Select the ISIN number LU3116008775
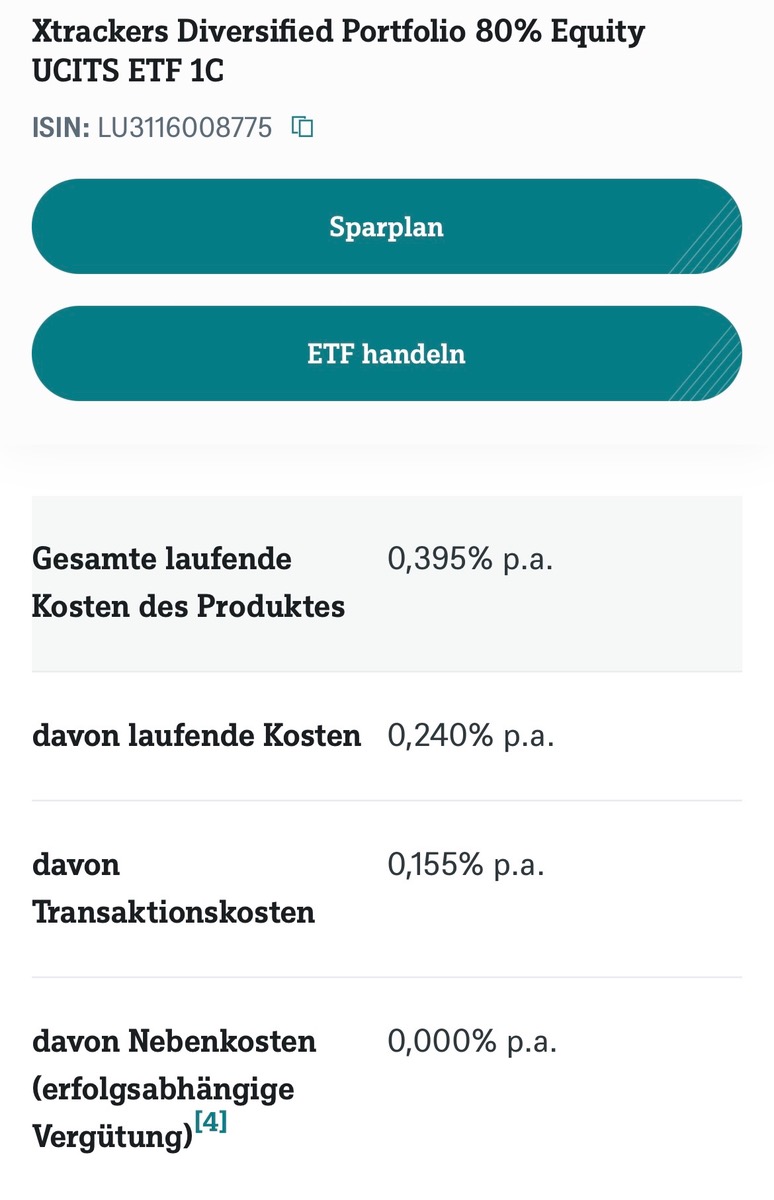The image size is (774, 1200). pos(185,128)
